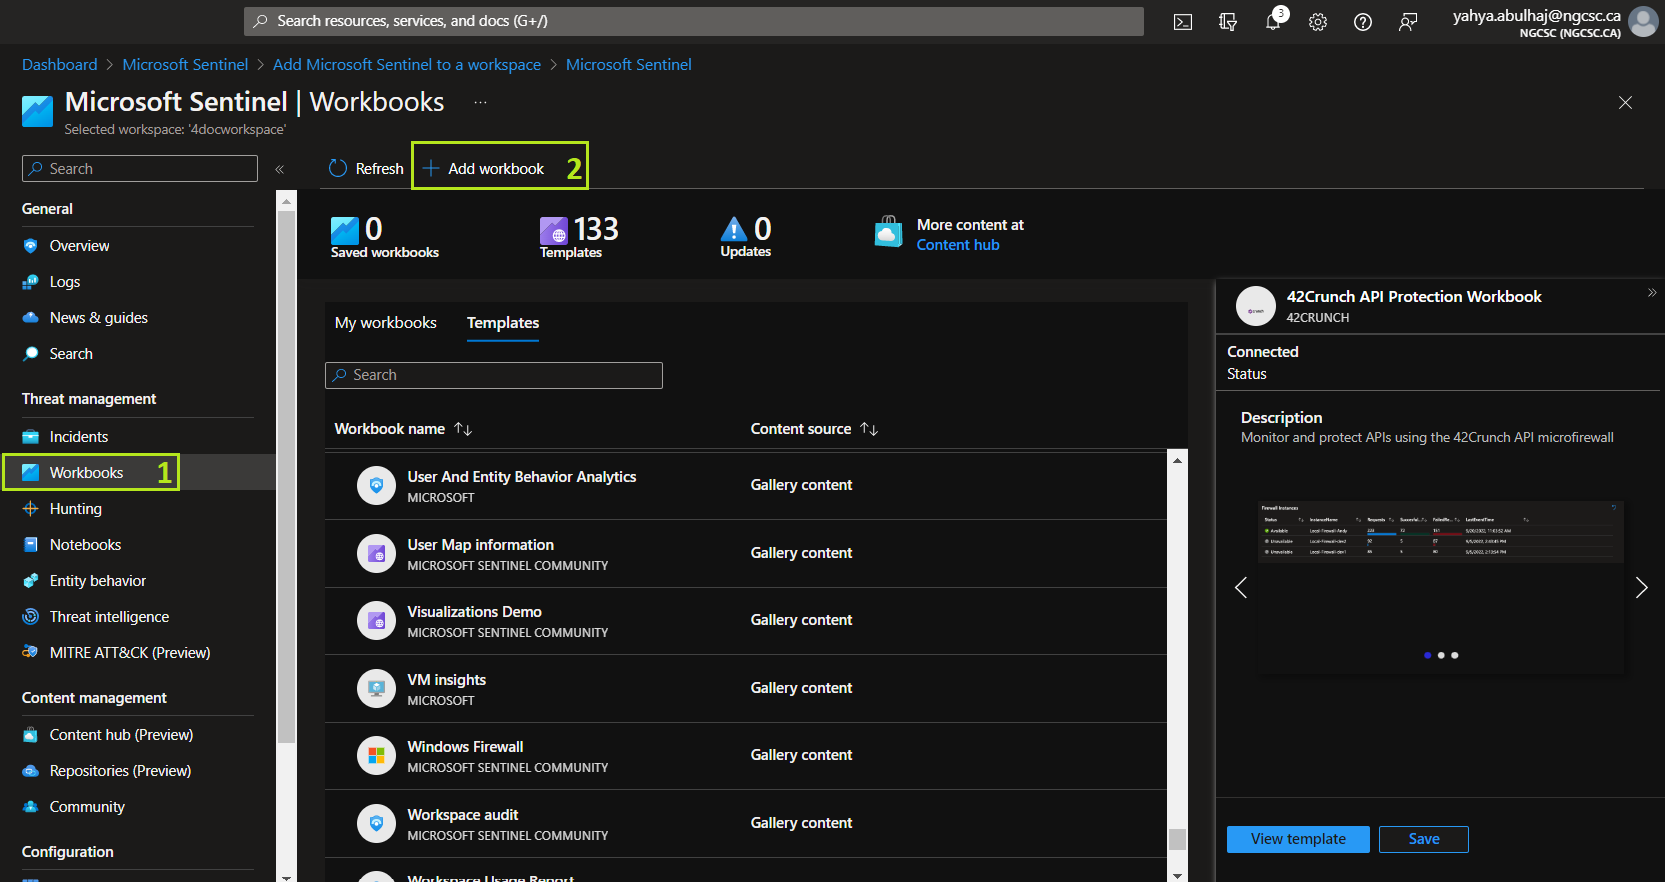Click the first Microsoft Sentinel breadcrumb
This screenshot has height=882, width=1665.
pyautogui.click(x=185, y=65)
